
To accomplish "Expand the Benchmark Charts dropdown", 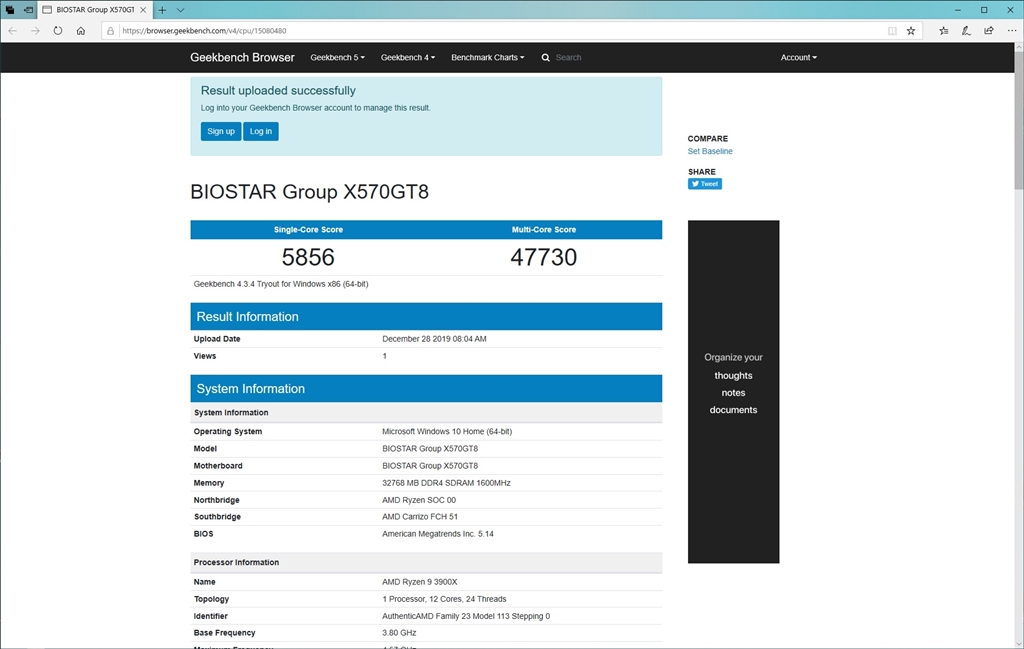I will [488, 57].
